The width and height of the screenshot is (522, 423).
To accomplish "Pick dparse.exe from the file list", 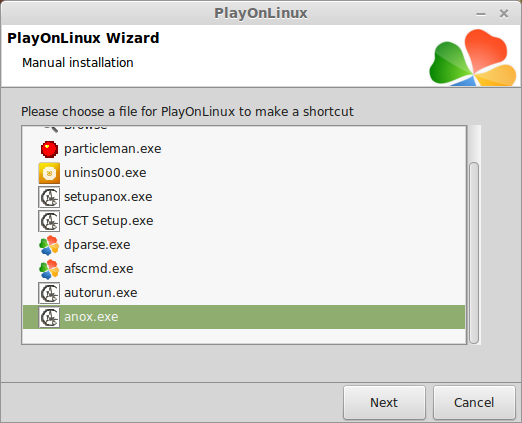I will pyautogui.click(x=244, y=245).
